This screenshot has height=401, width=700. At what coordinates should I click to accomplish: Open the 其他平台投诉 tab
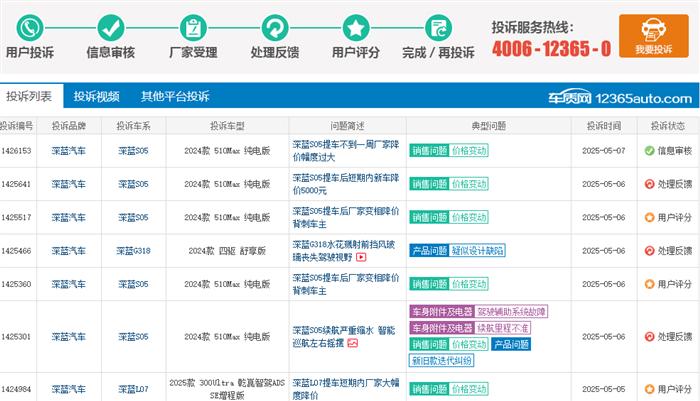click(x=175, y=97)
